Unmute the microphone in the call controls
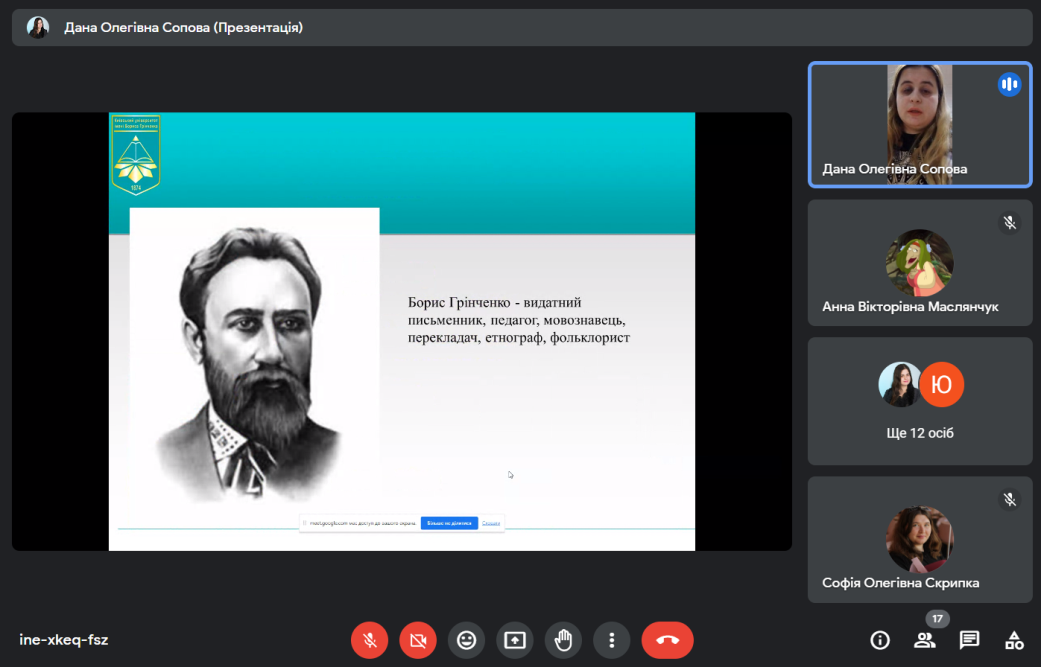The height and width of the screenshot is (667, 1041). point(369,640)
